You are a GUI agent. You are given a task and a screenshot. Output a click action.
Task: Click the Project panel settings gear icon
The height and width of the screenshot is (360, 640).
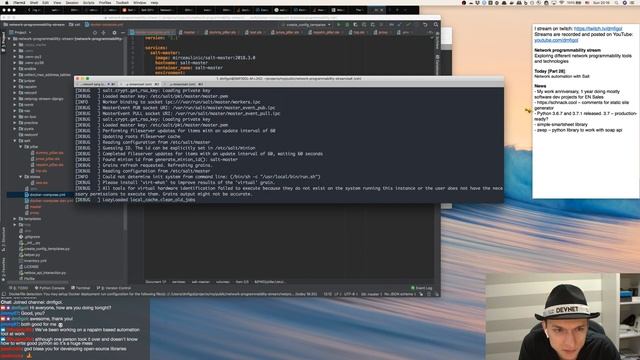(x=114, y=33)
